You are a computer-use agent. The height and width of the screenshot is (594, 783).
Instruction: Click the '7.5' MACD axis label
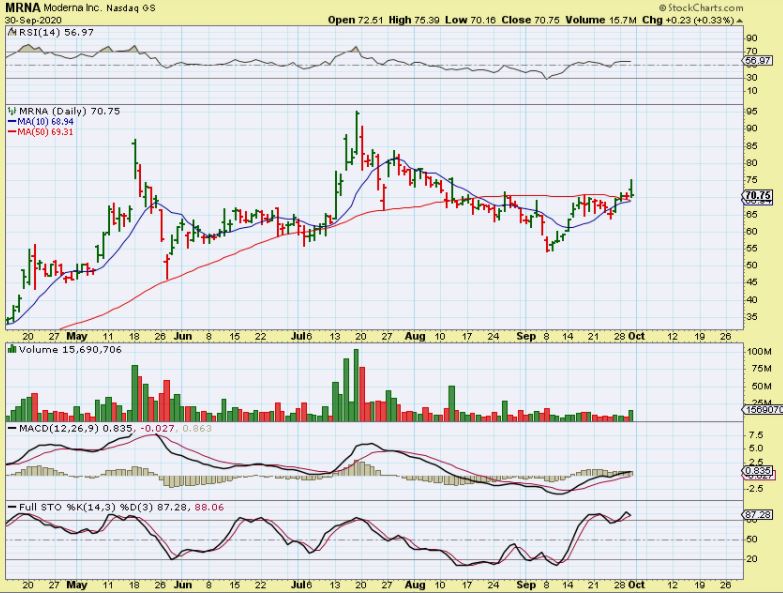pos(755,435)
